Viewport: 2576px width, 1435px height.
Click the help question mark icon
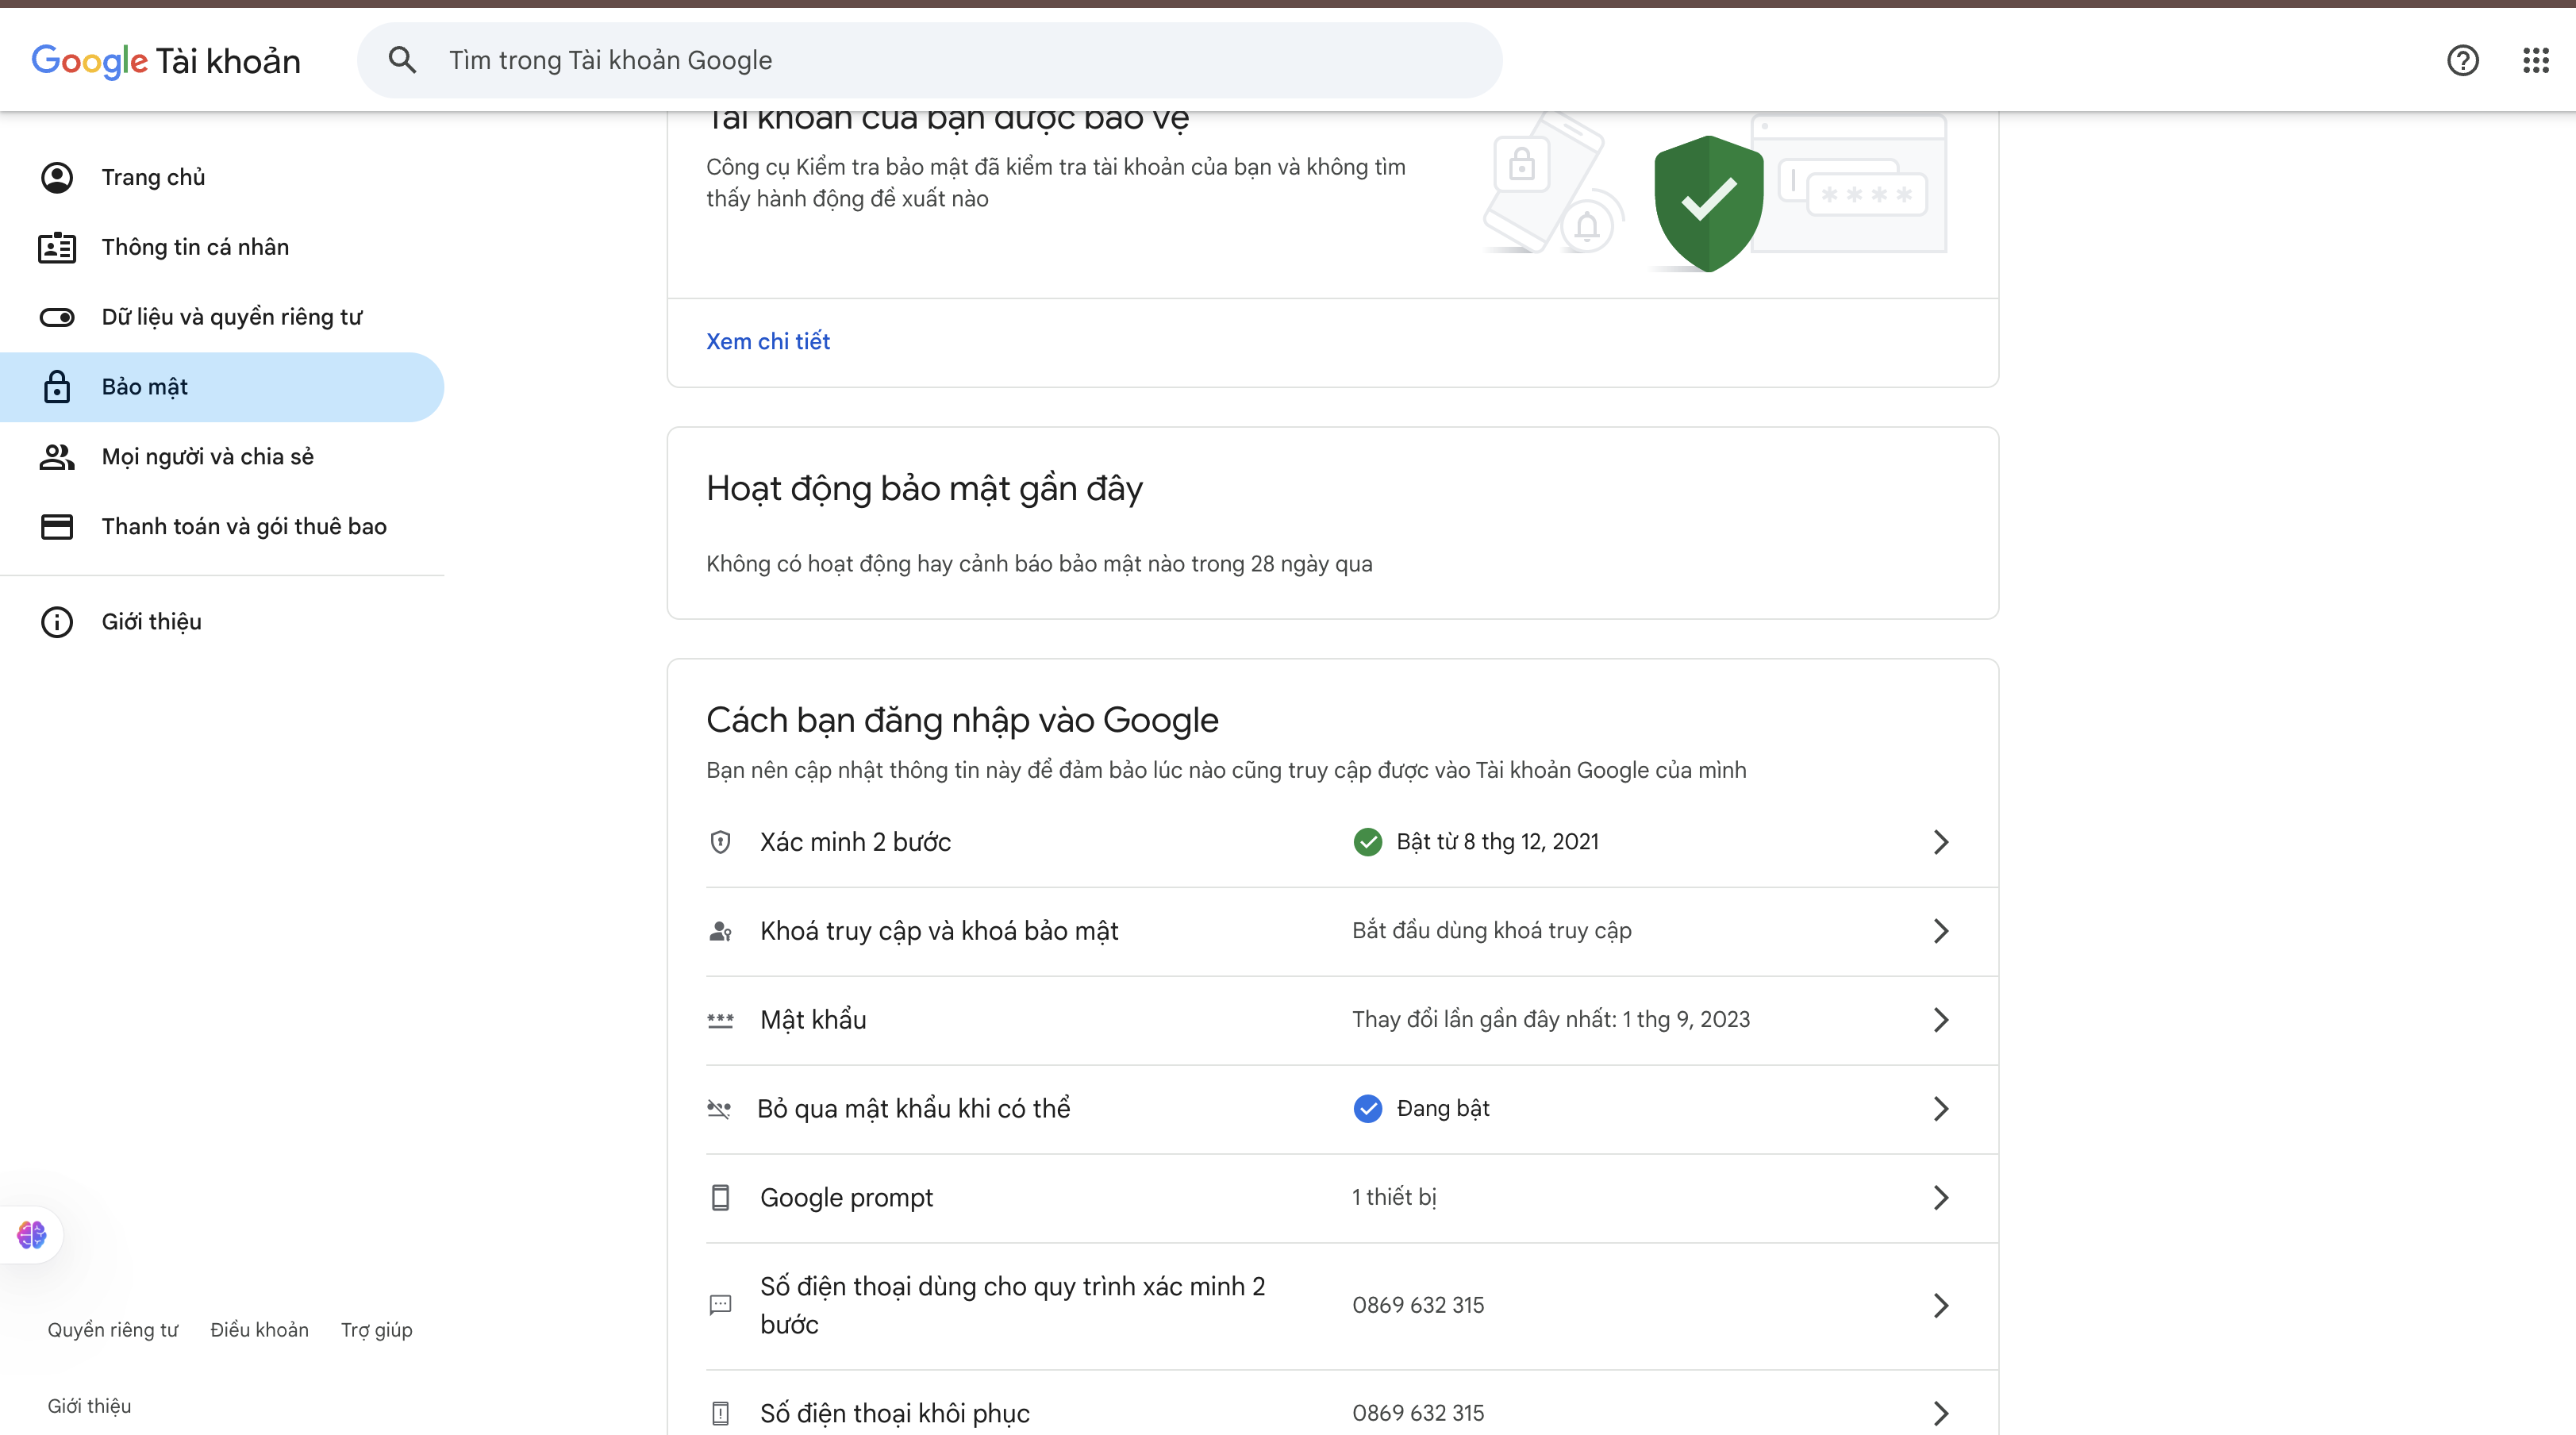tap(2462, 61)
